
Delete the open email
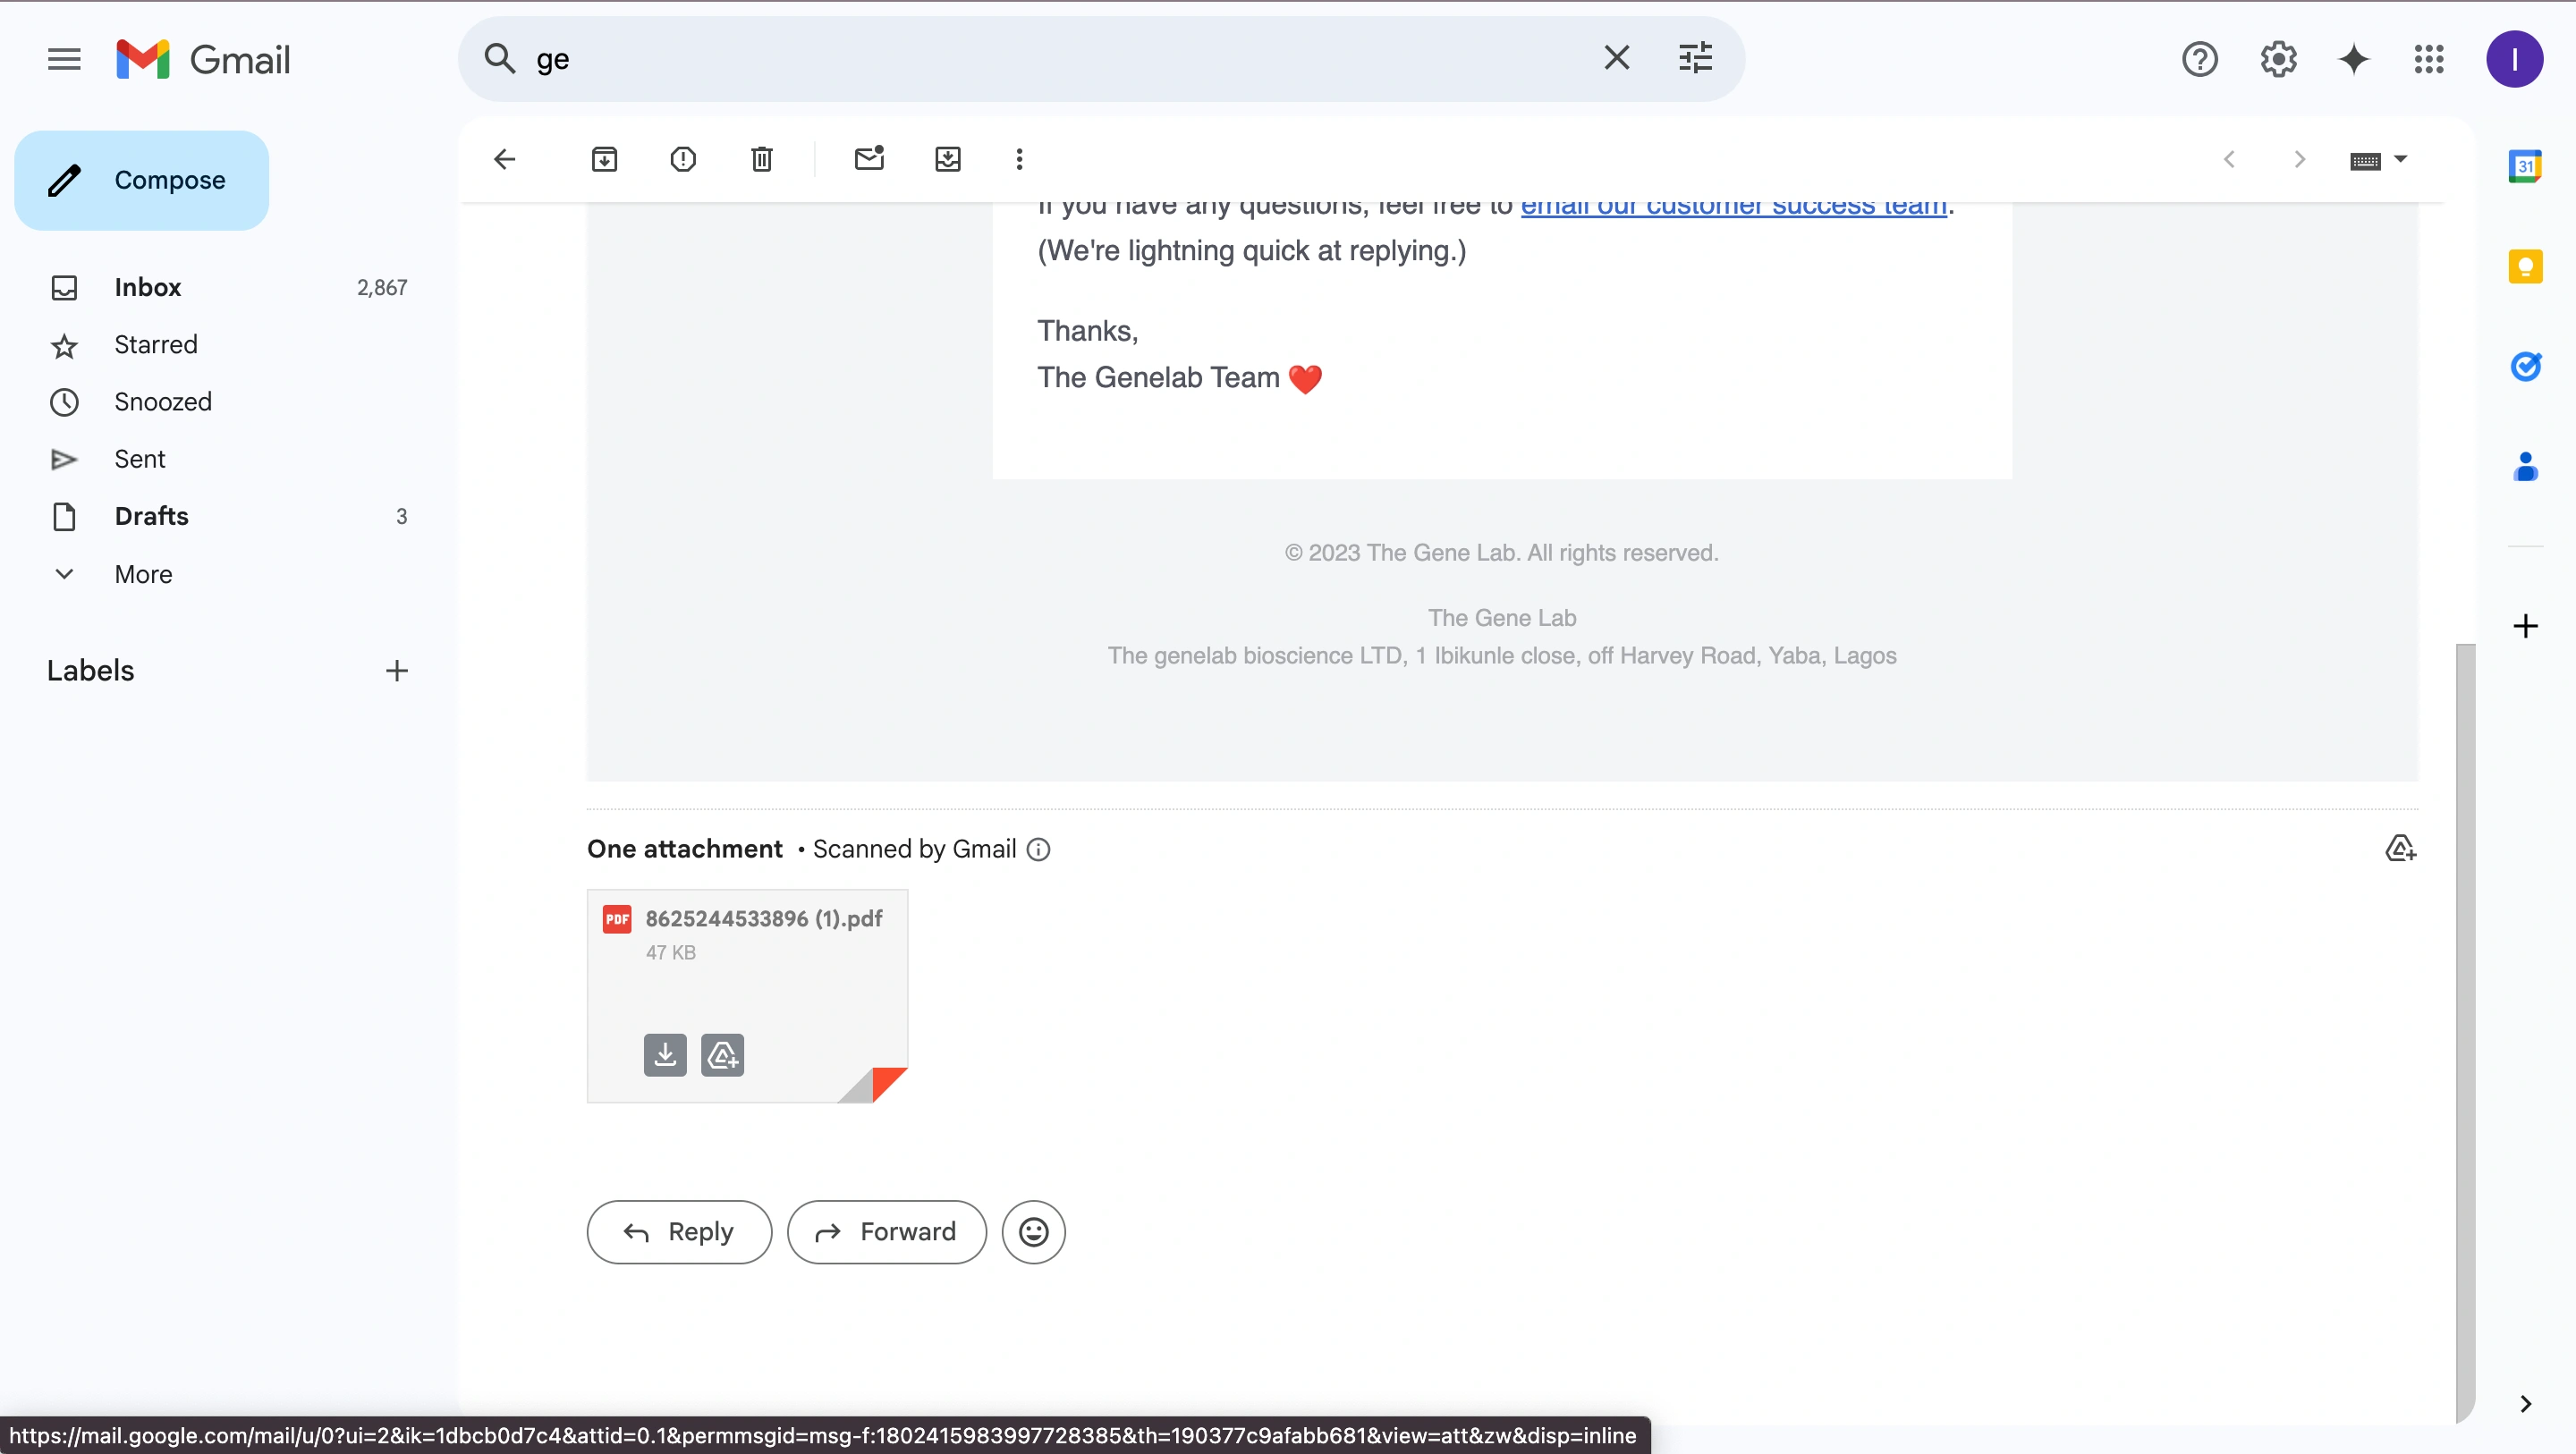coord(760,159)
